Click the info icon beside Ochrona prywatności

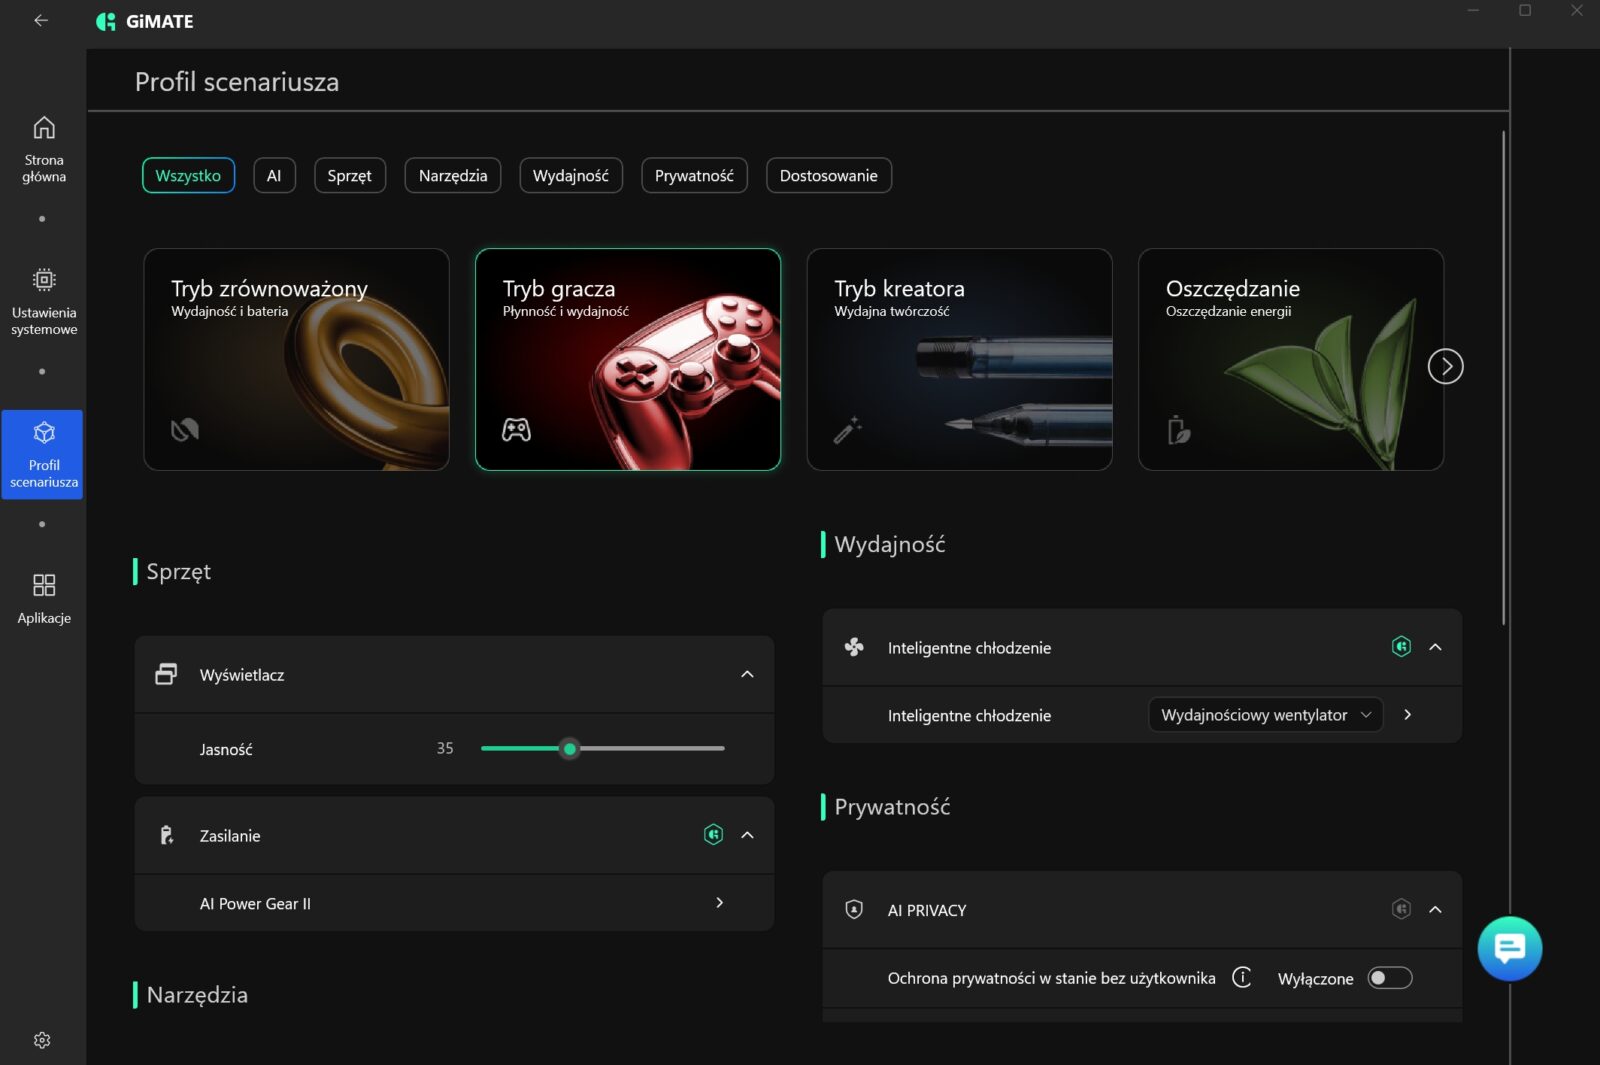click(1242, 977)
